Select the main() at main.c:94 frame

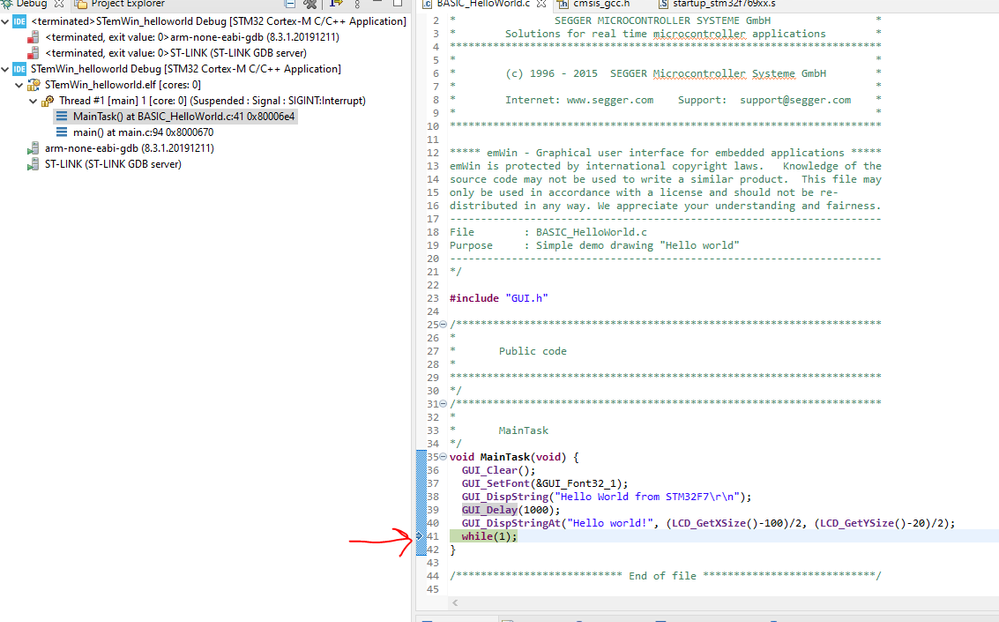pos(143,133)
